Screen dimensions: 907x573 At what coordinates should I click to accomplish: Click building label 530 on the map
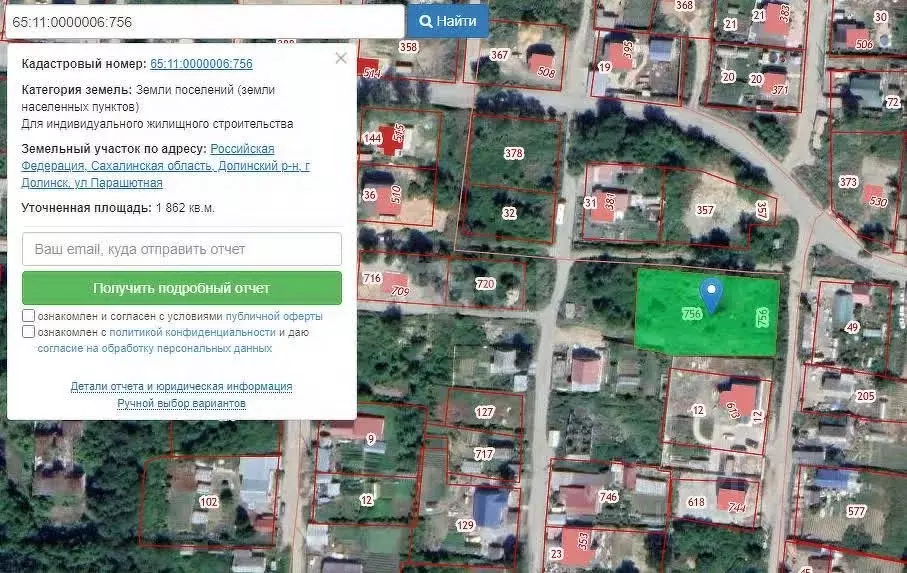(878, 201)
